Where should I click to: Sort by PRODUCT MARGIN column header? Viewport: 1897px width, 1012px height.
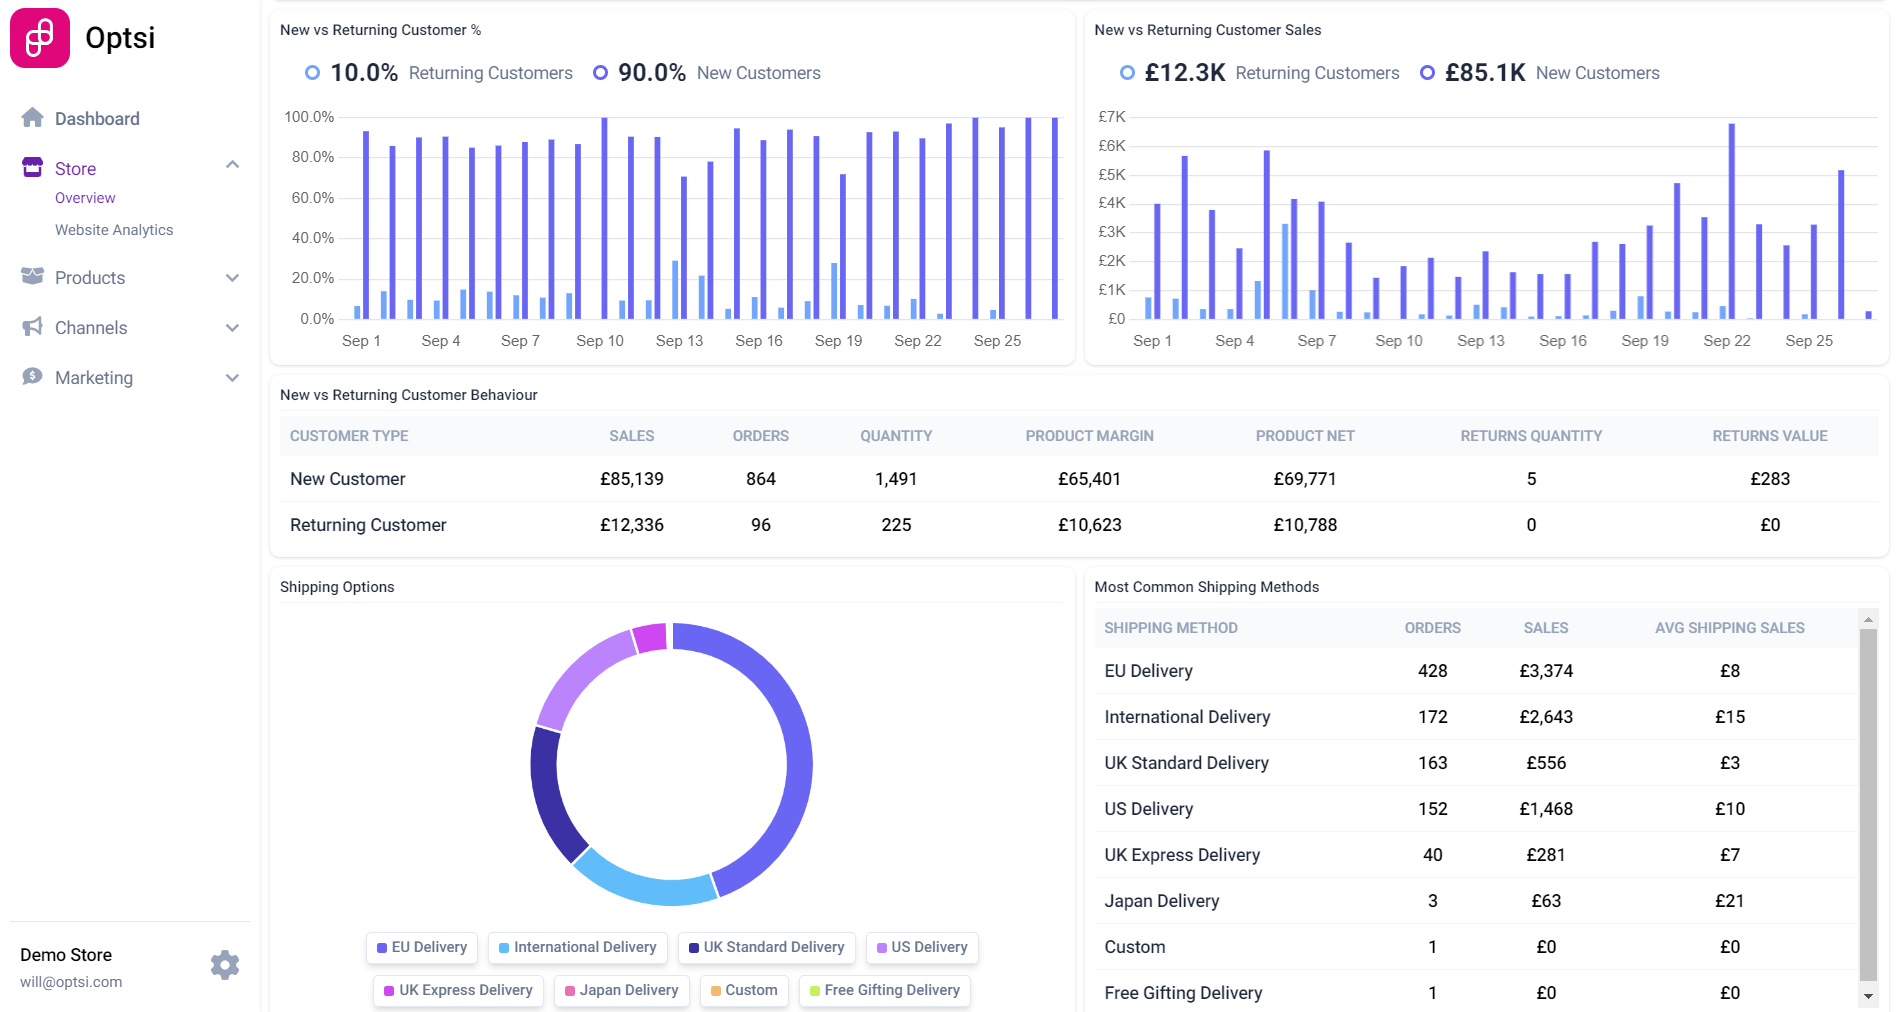1089,436
